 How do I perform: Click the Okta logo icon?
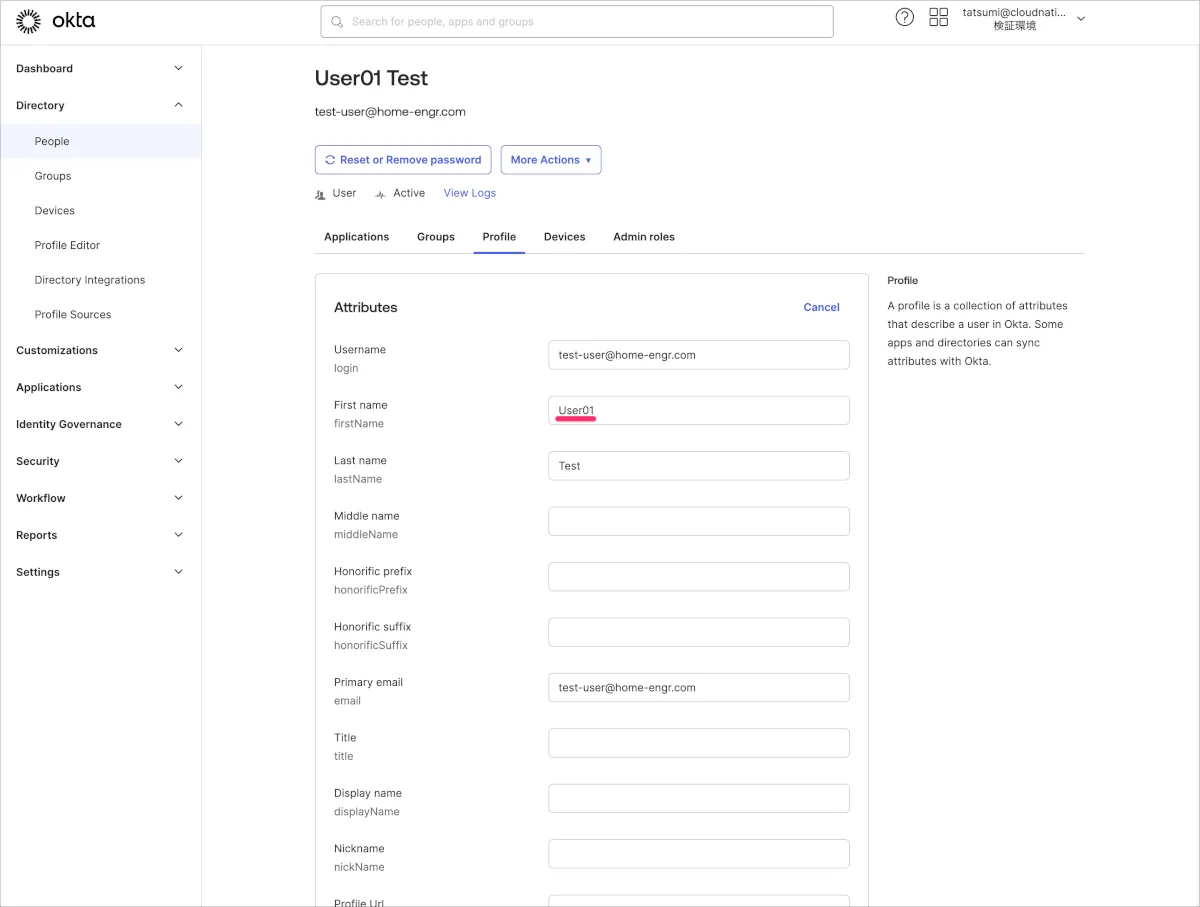click(29, 21)
